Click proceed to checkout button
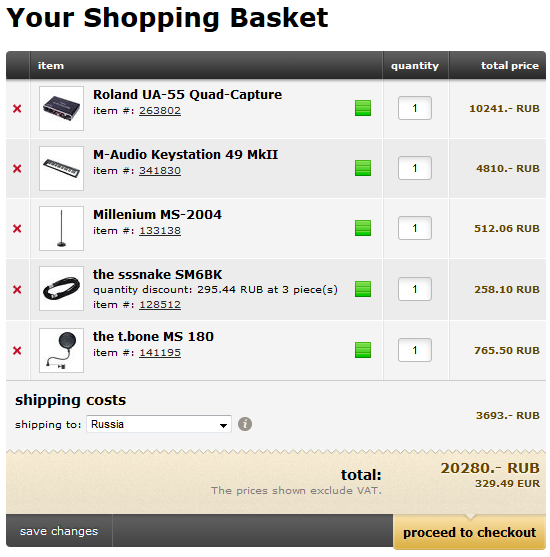Image resolution: width=550 pixels, height=557 pixels. 469,532
